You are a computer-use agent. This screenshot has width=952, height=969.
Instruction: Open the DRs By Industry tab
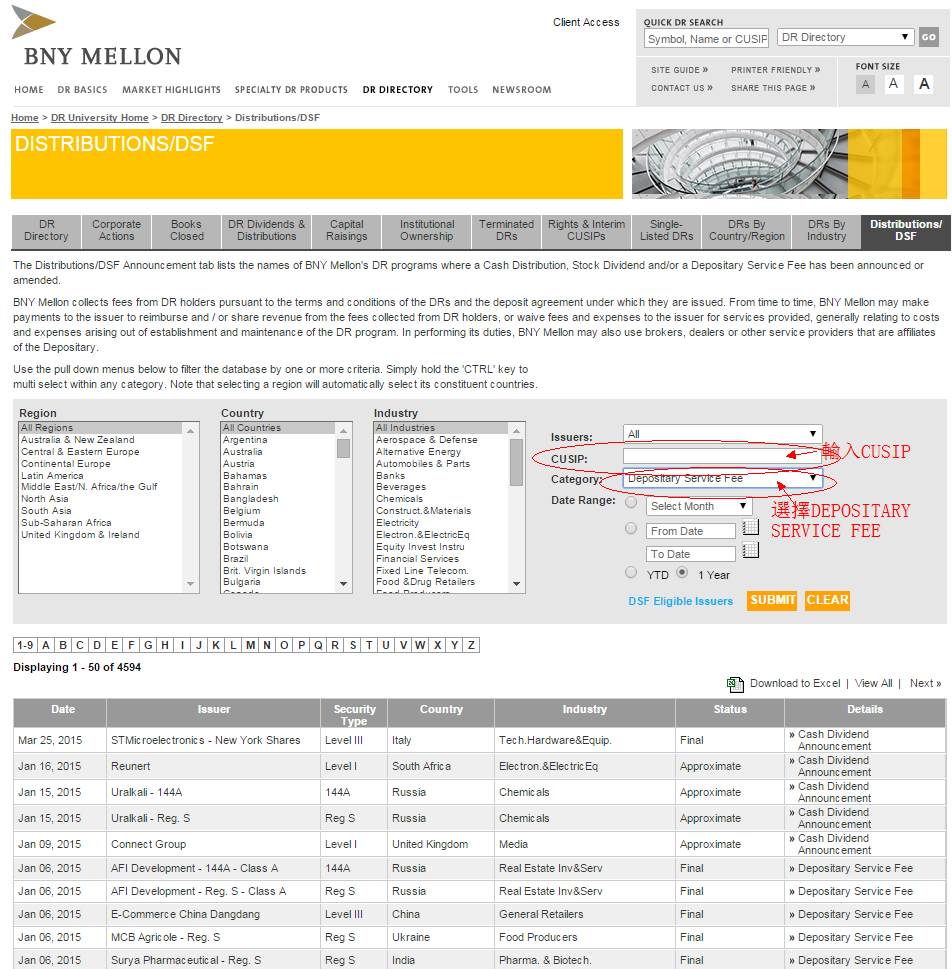click(827, 231)
